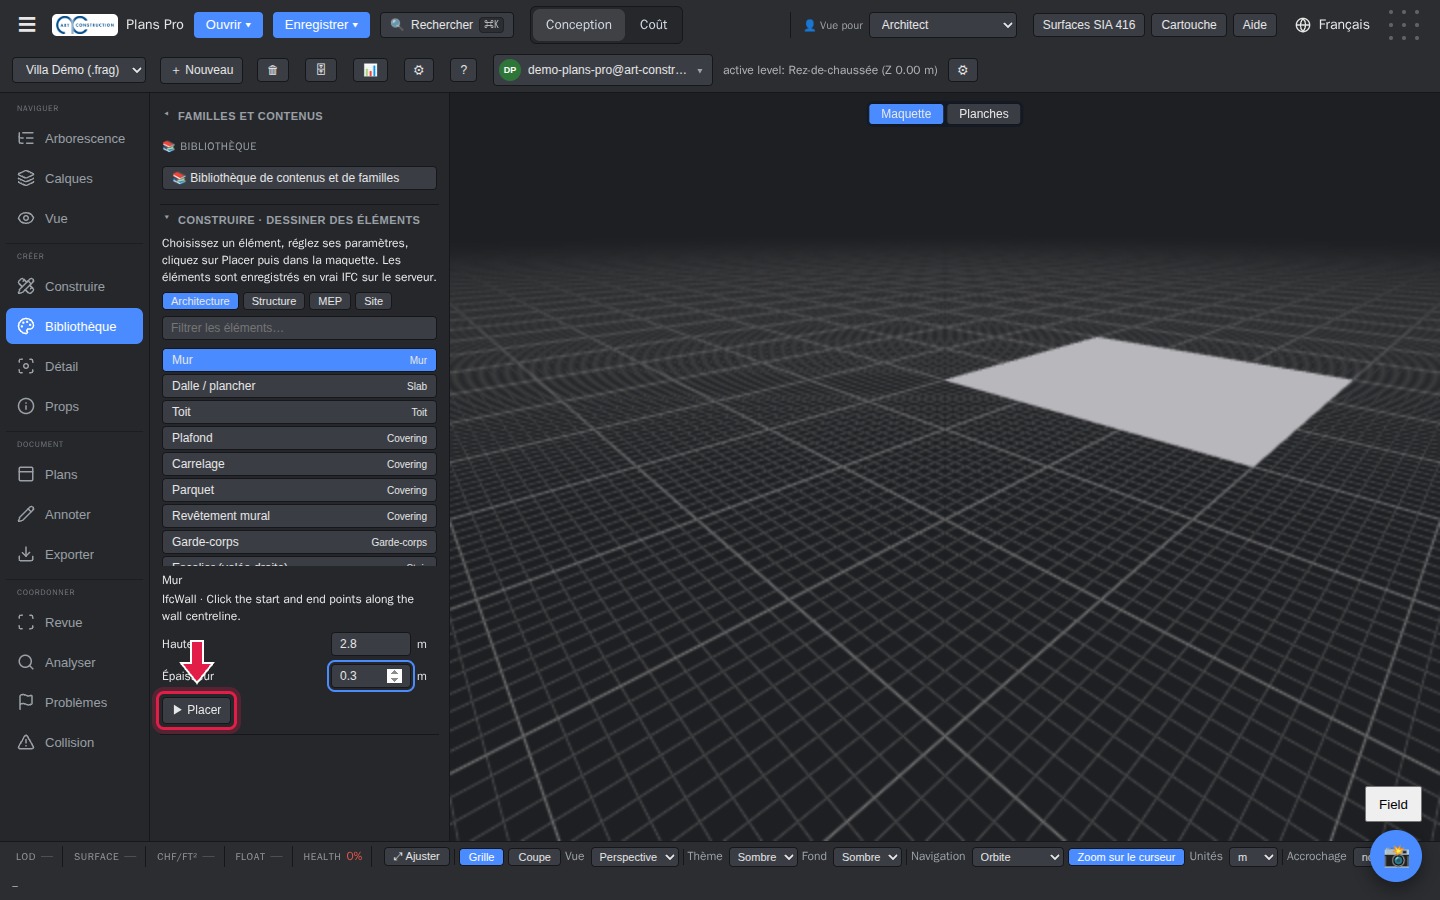Open Exporter in the sidebar
The width and height of the screenshot is (1440, 900).
click(74, 555)
